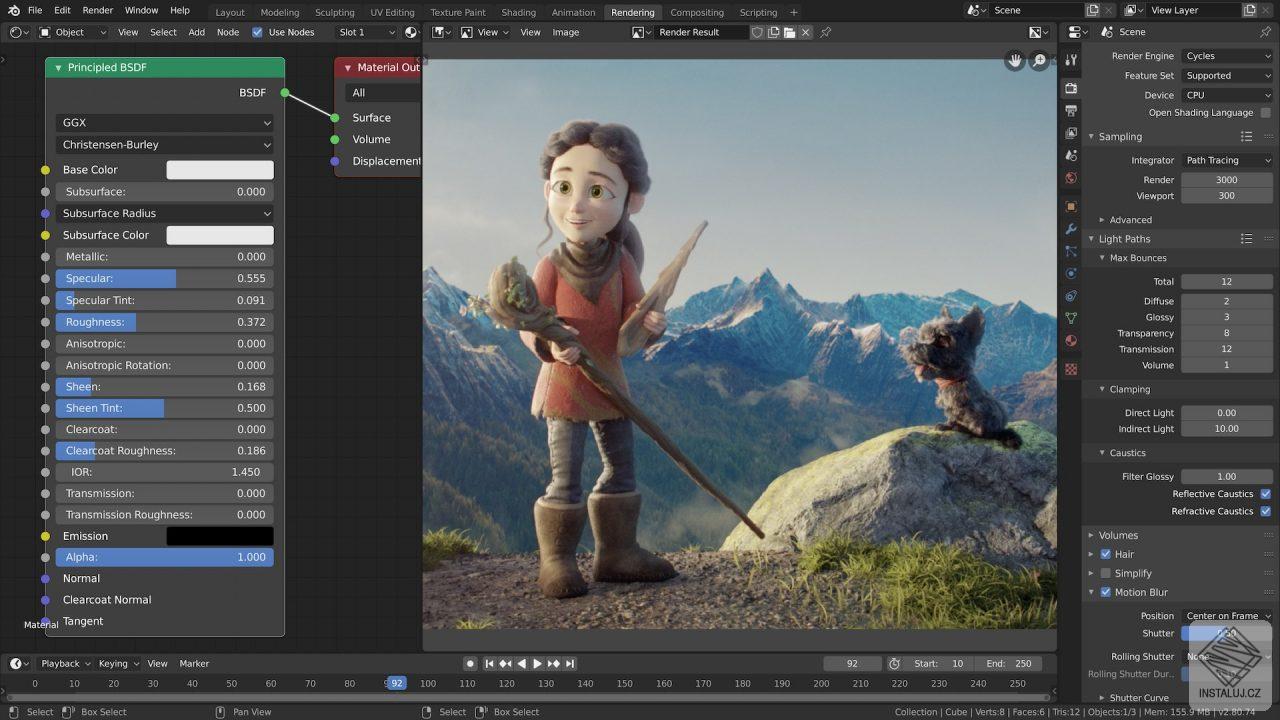Viewport: 1280px width, 720px height.
Task: Click the End frame field
Action: click(x=1008, y=663)
